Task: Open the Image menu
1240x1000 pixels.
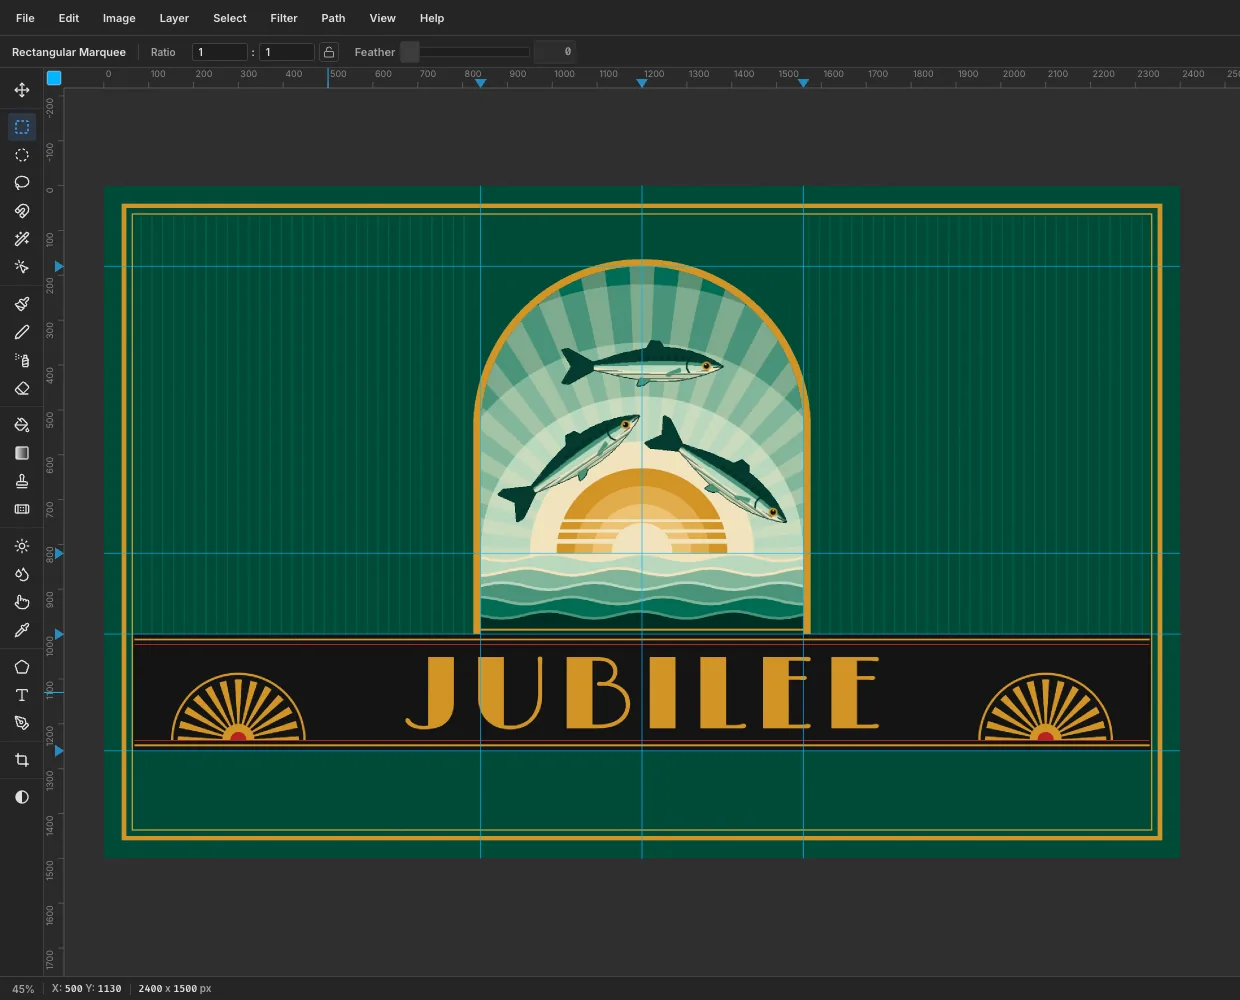Action: pos(119,18)
